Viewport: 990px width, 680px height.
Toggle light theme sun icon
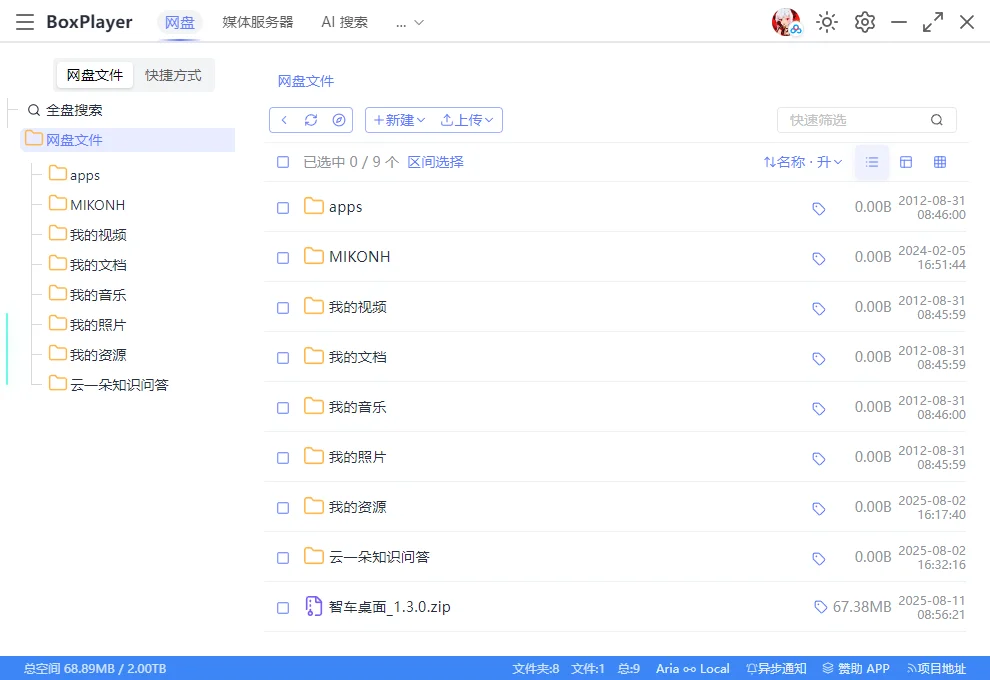click(826, 22)
